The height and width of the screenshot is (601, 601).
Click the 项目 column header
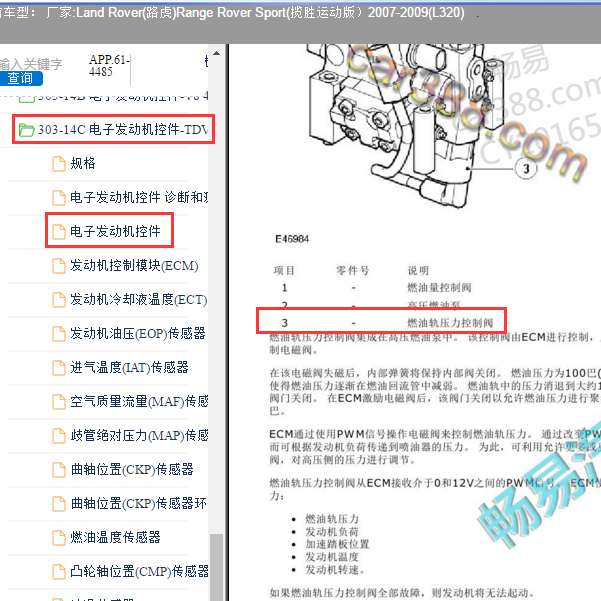(x=284, y=271)
